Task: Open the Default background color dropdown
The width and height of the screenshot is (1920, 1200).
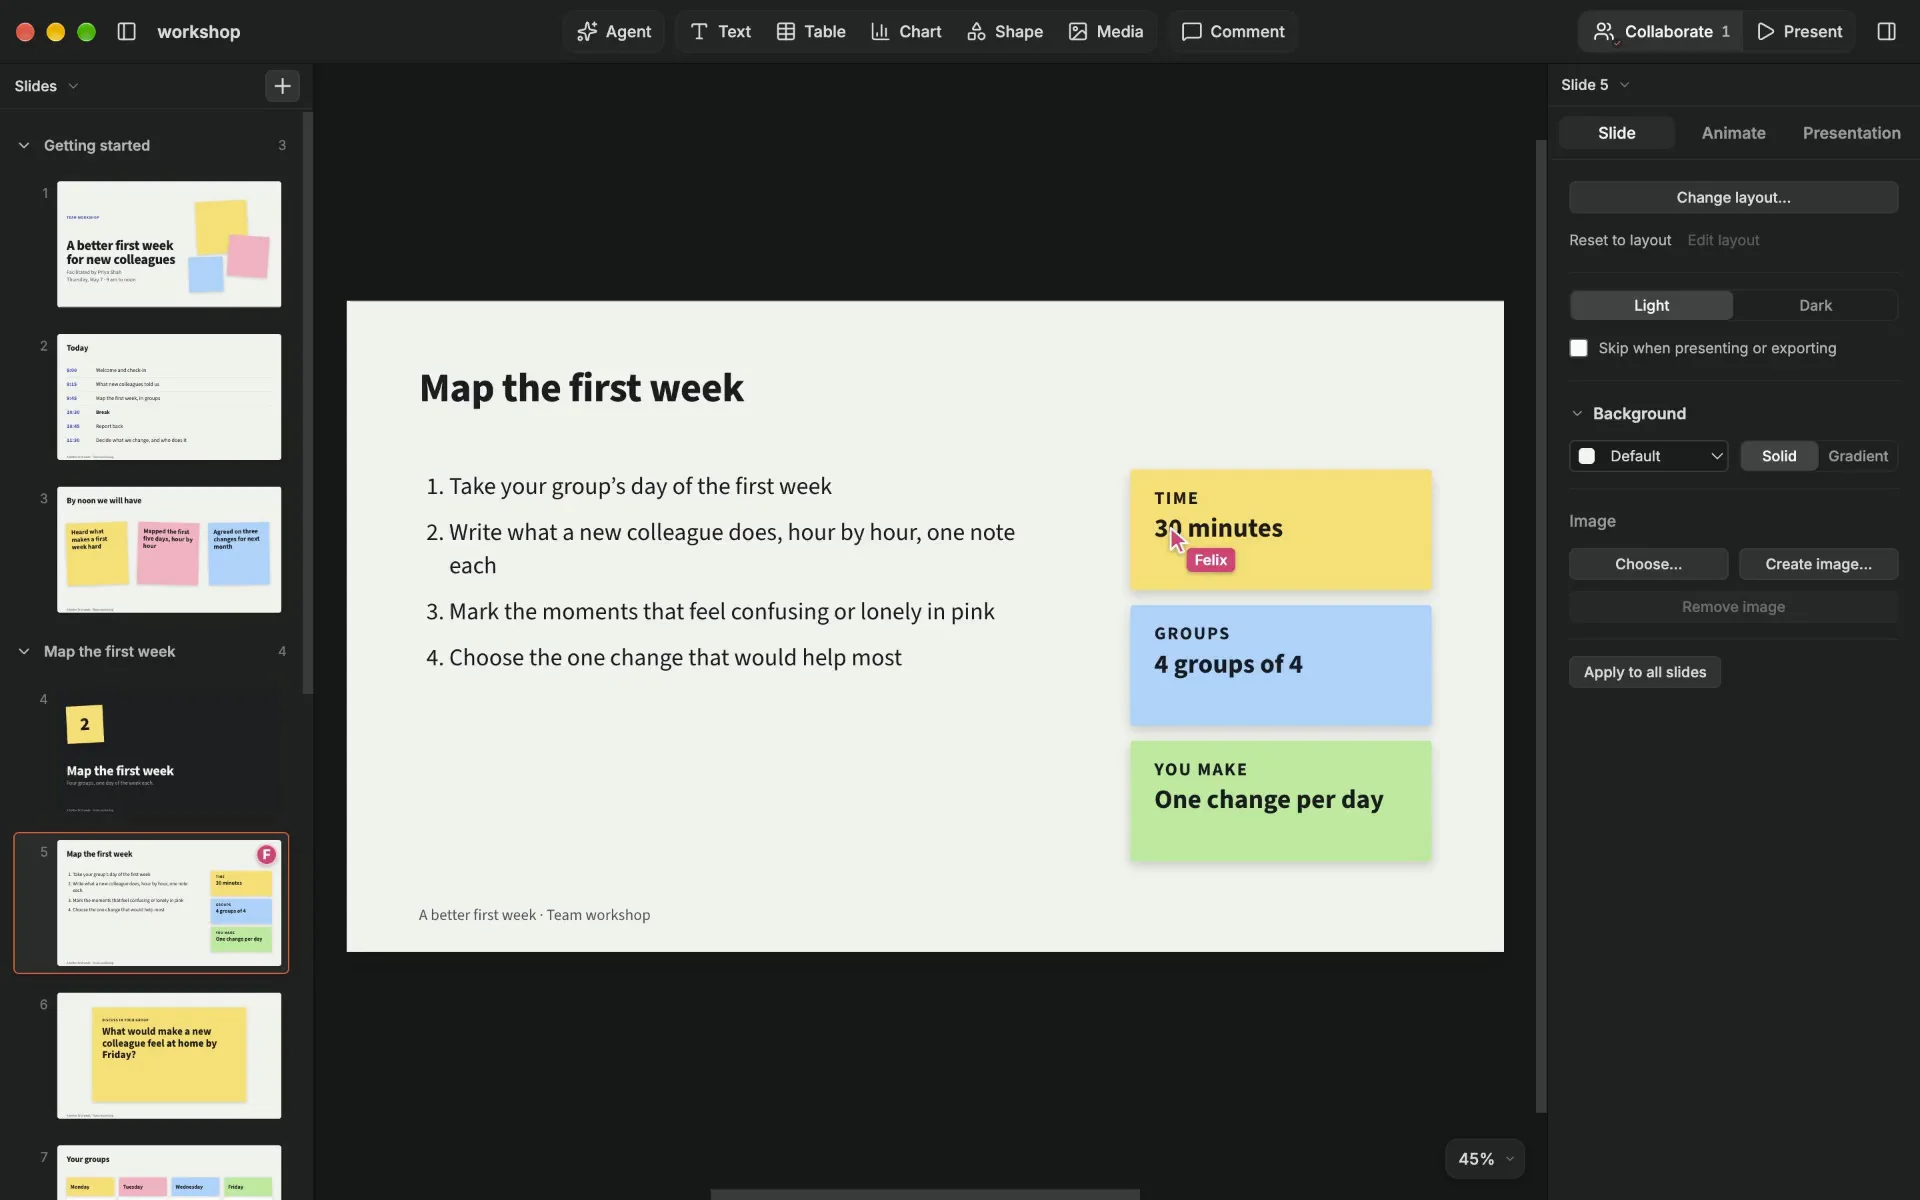Action: coord(1648,456)
